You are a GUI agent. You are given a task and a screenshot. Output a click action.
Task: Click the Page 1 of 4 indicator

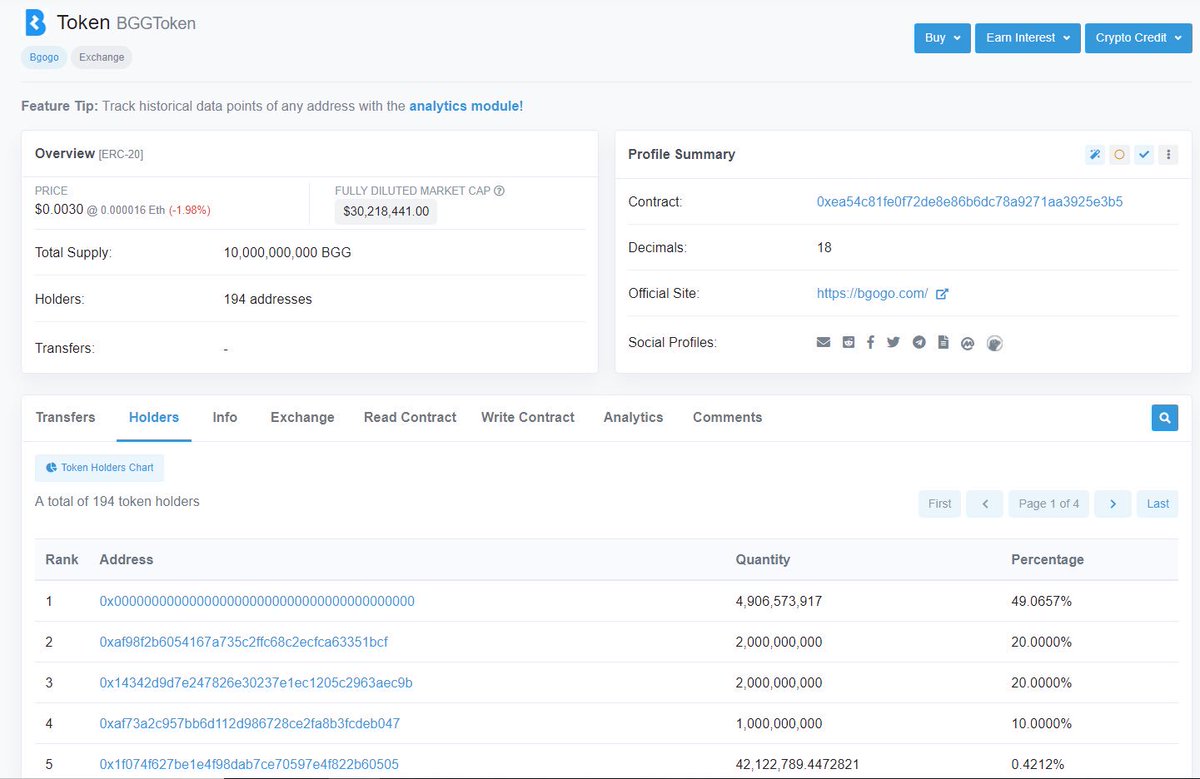1049,503
